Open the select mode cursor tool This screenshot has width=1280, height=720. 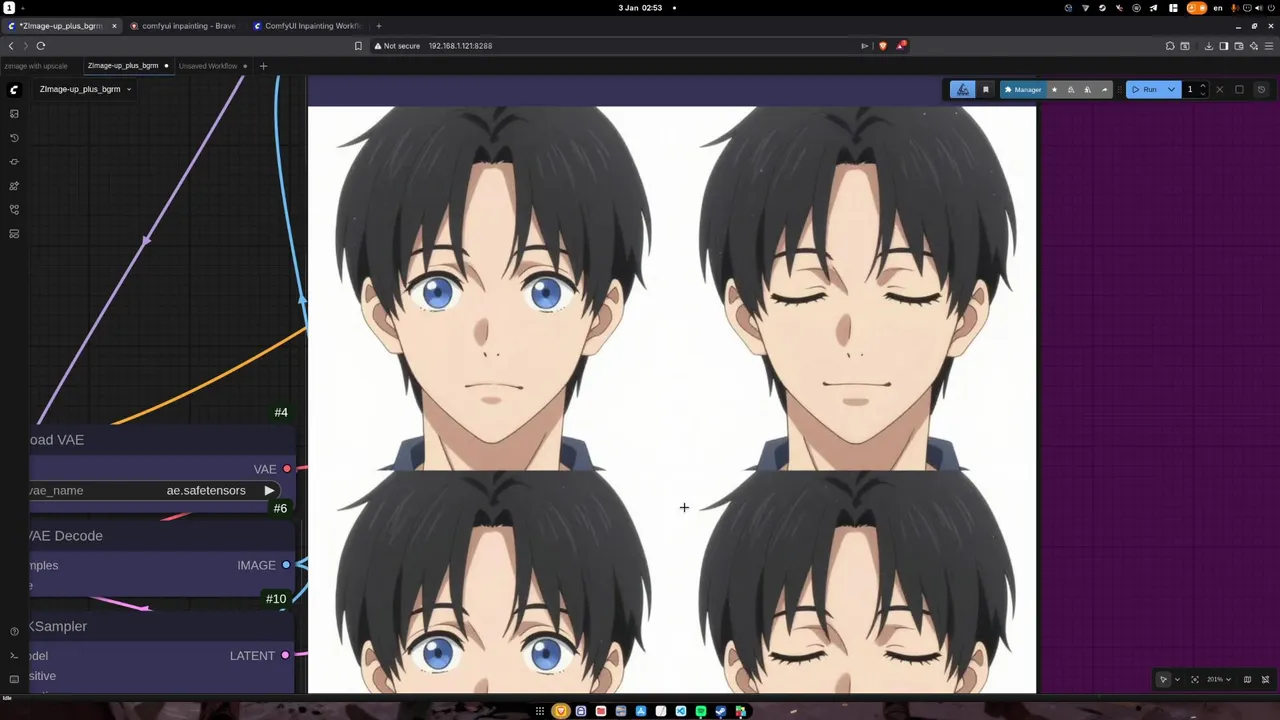click(x=1163, y=680)
